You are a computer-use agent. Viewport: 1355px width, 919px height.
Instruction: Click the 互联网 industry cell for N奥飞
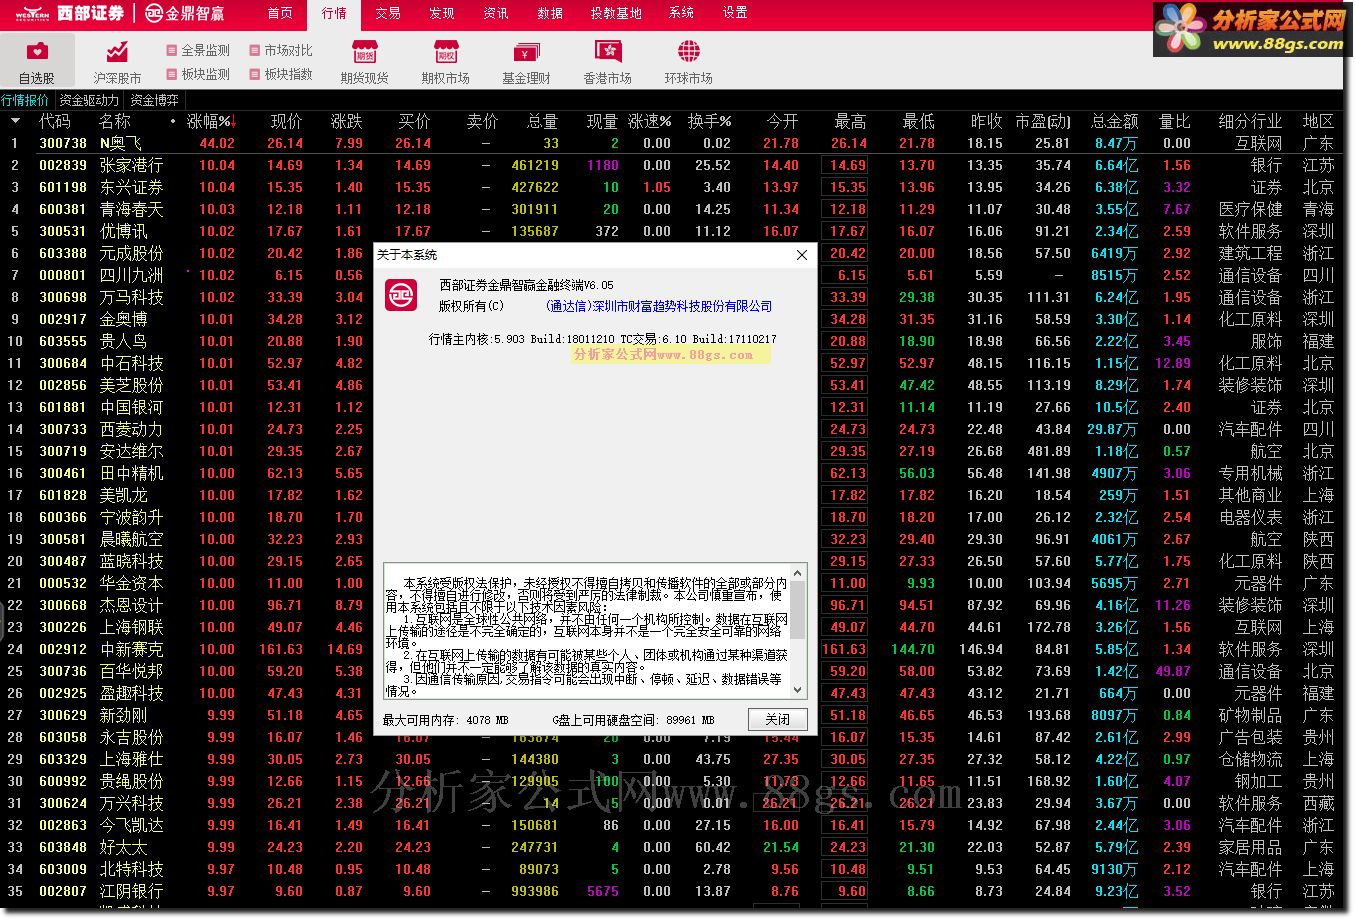point(1258,143)
